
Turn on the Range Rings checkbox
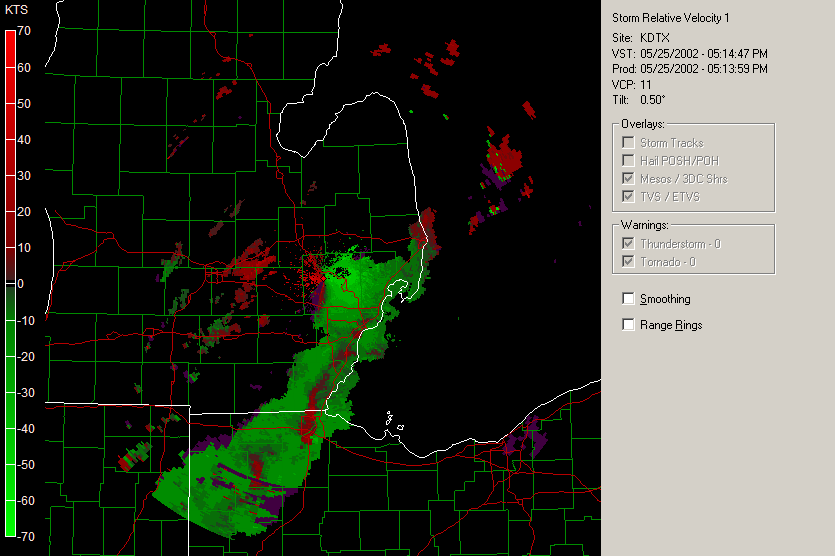(628, 324)
